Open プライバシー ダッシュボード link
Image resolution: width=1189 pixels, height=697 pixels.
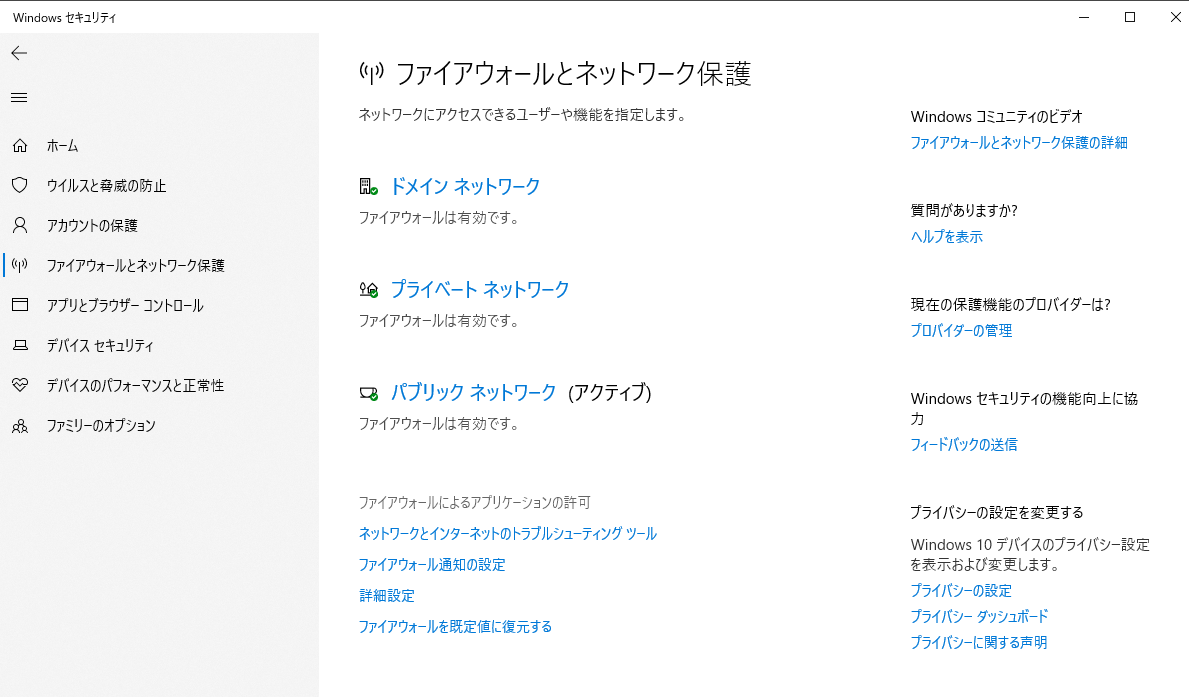(x=979, y=617)
